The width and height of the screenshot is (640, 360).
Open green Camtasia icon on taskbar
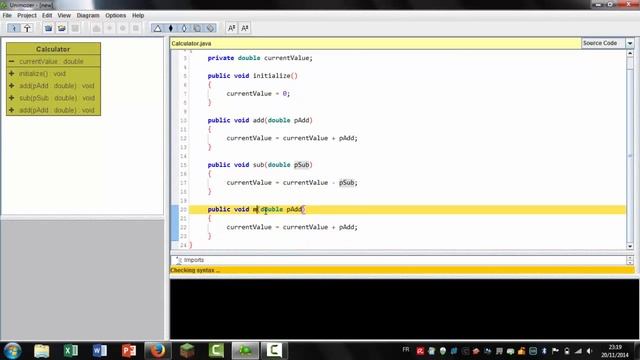coord(216,351)
